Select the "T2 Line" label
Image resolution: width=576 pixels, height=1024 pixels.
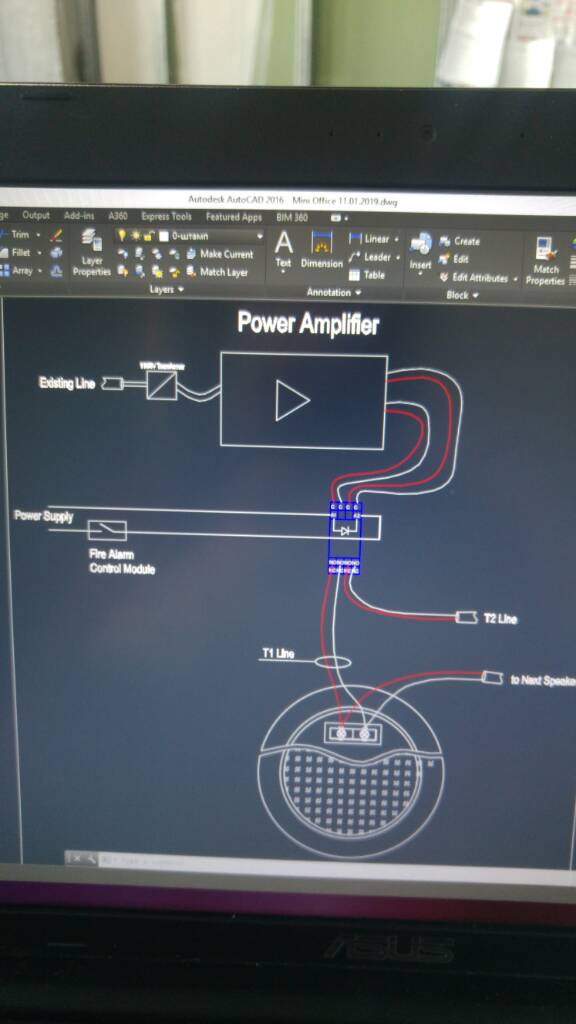coord(500,618)
